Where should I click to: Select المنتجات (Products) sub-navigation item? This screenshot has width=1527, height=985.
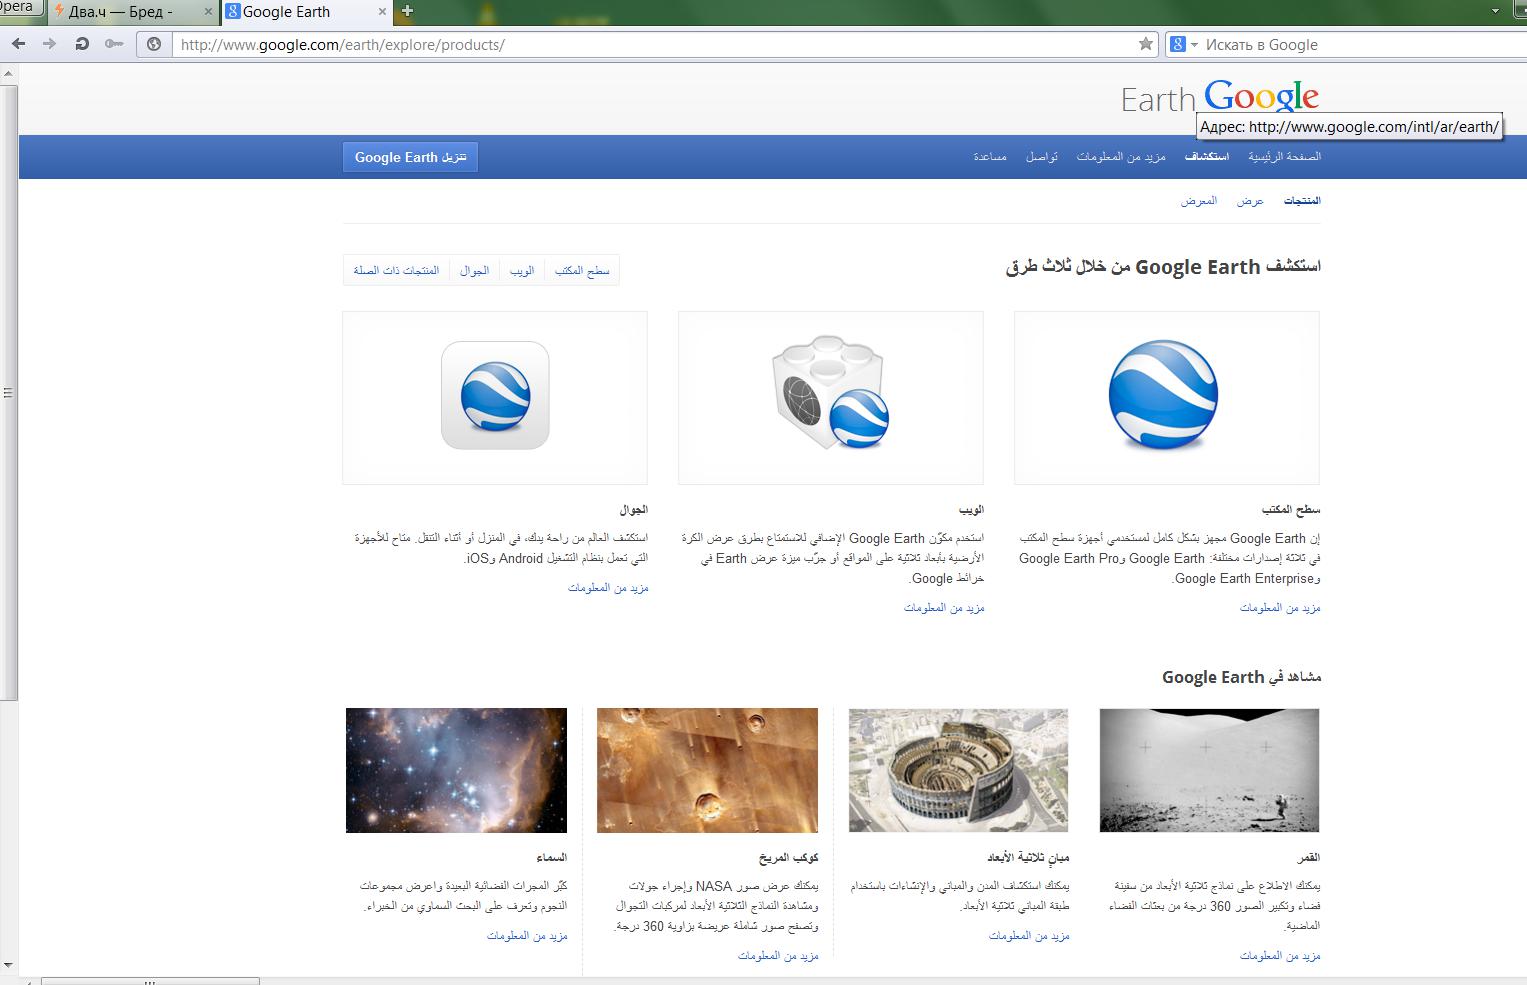(1302, 201)
